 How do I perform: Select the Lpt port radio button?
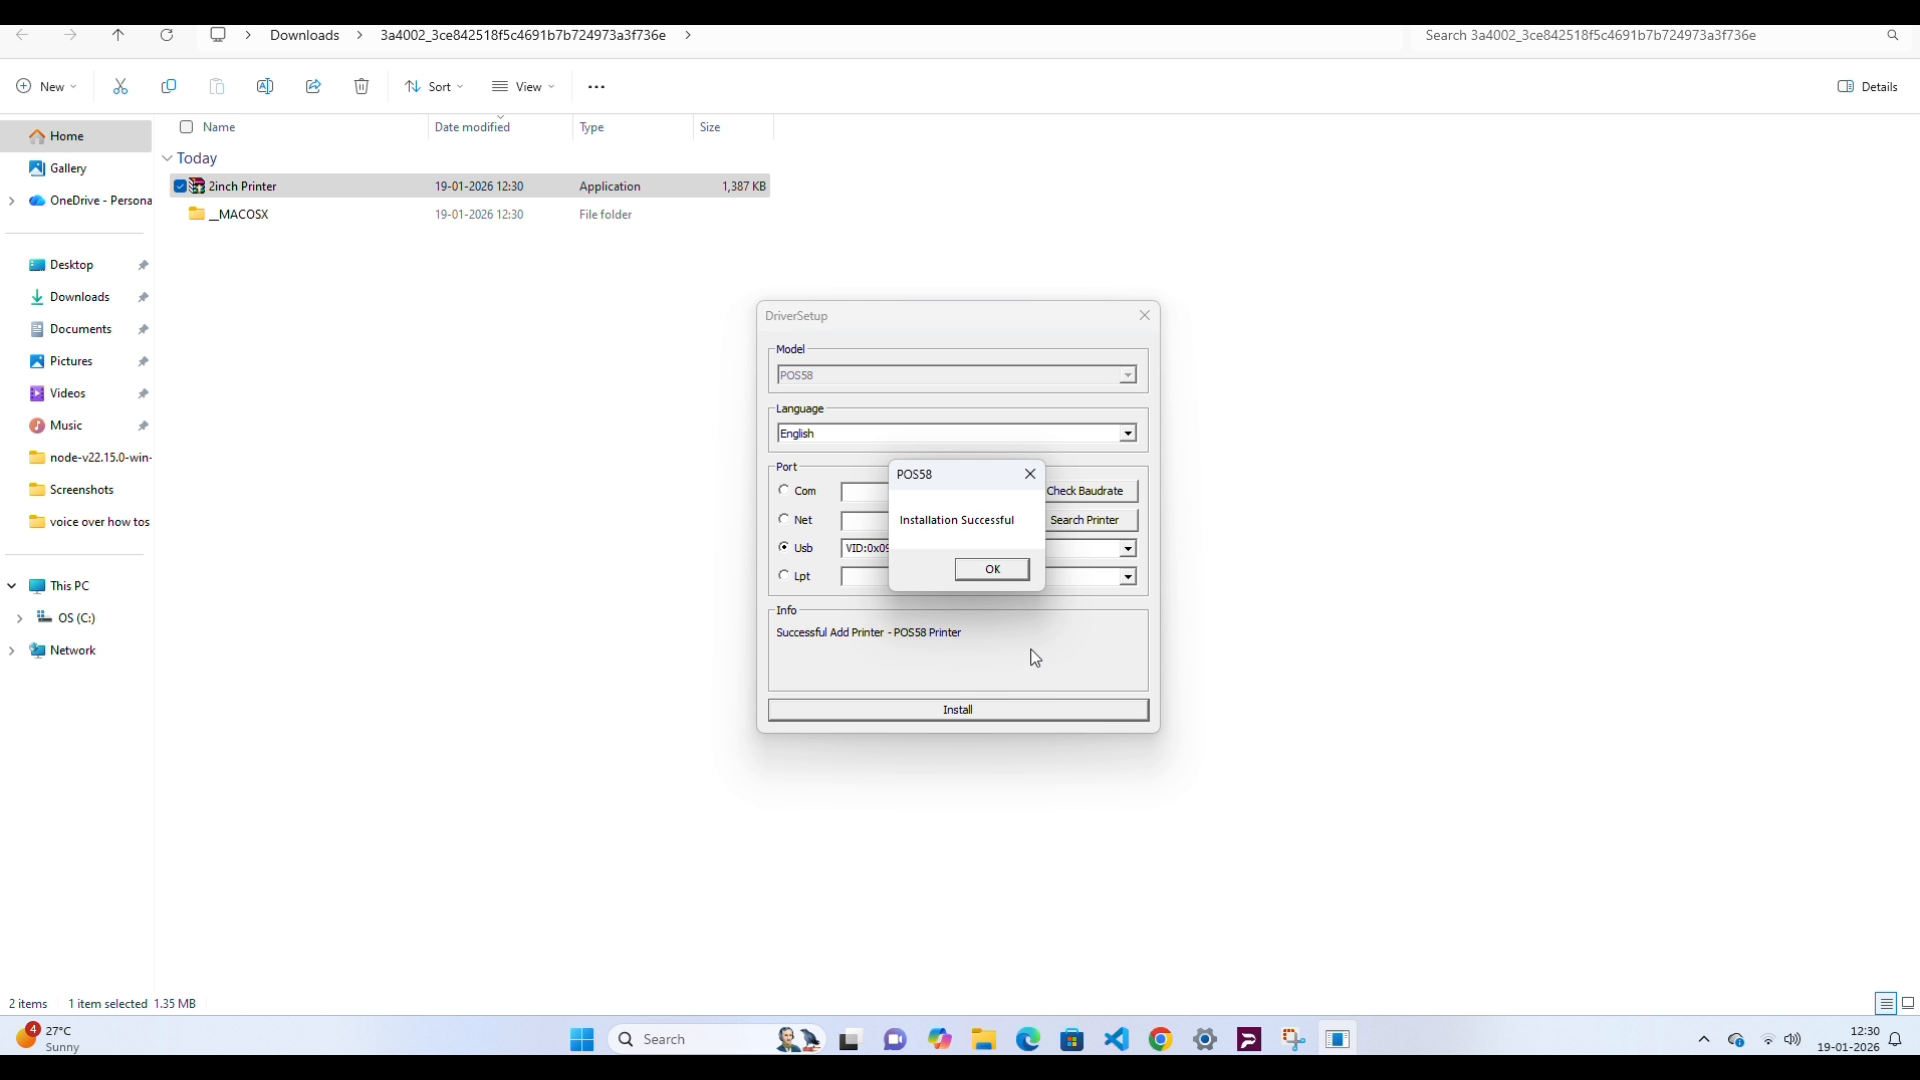tap(786, 576)
